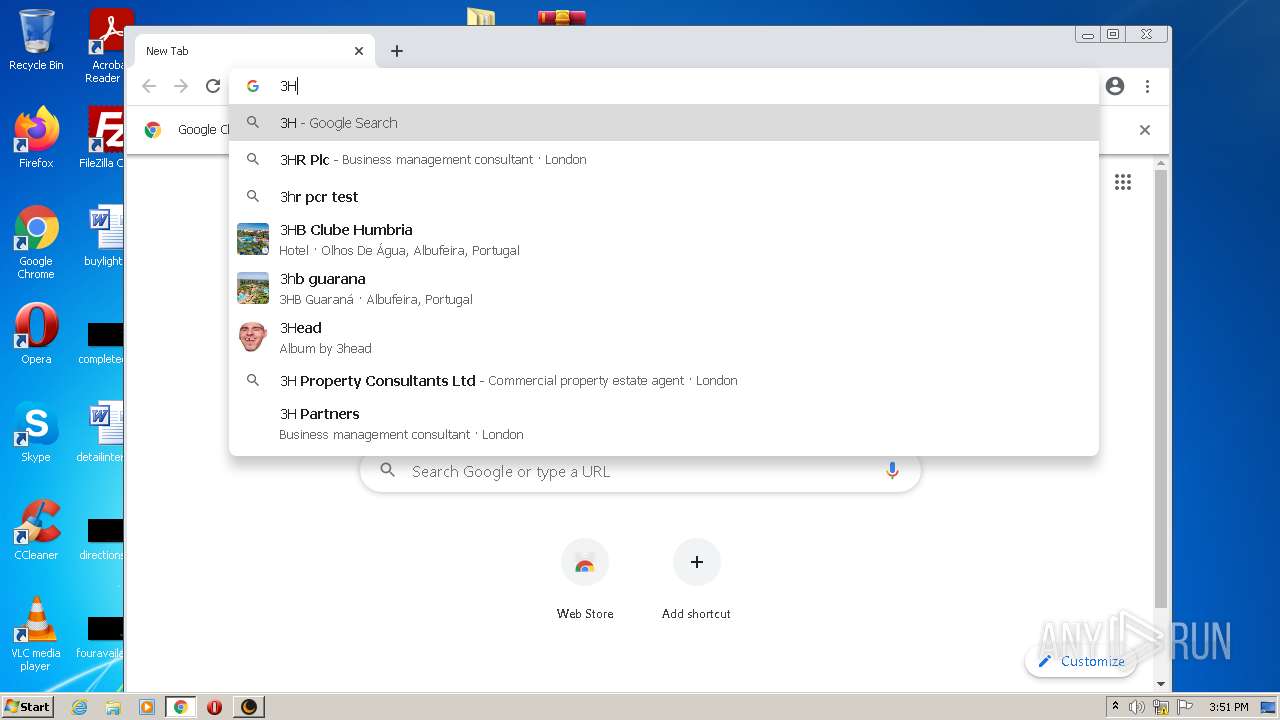
Task: Choose the '3hr pcr test' suggestion
Action: (x=664, y=196)
